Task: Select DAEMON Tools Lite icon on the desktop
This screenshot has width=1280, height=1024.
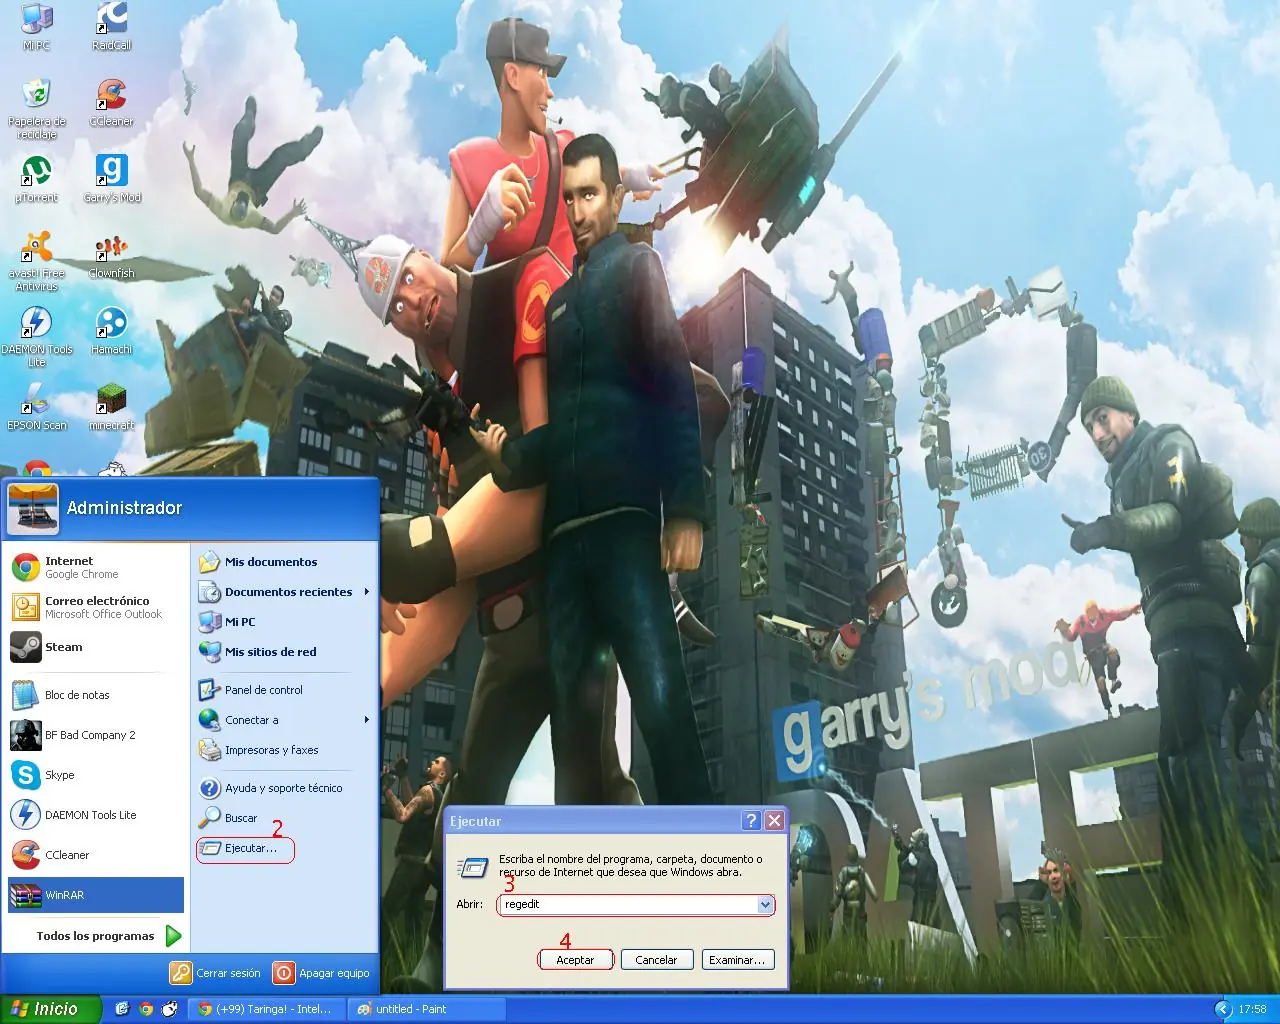Action: pyautogui.click(x=36, y=336)
